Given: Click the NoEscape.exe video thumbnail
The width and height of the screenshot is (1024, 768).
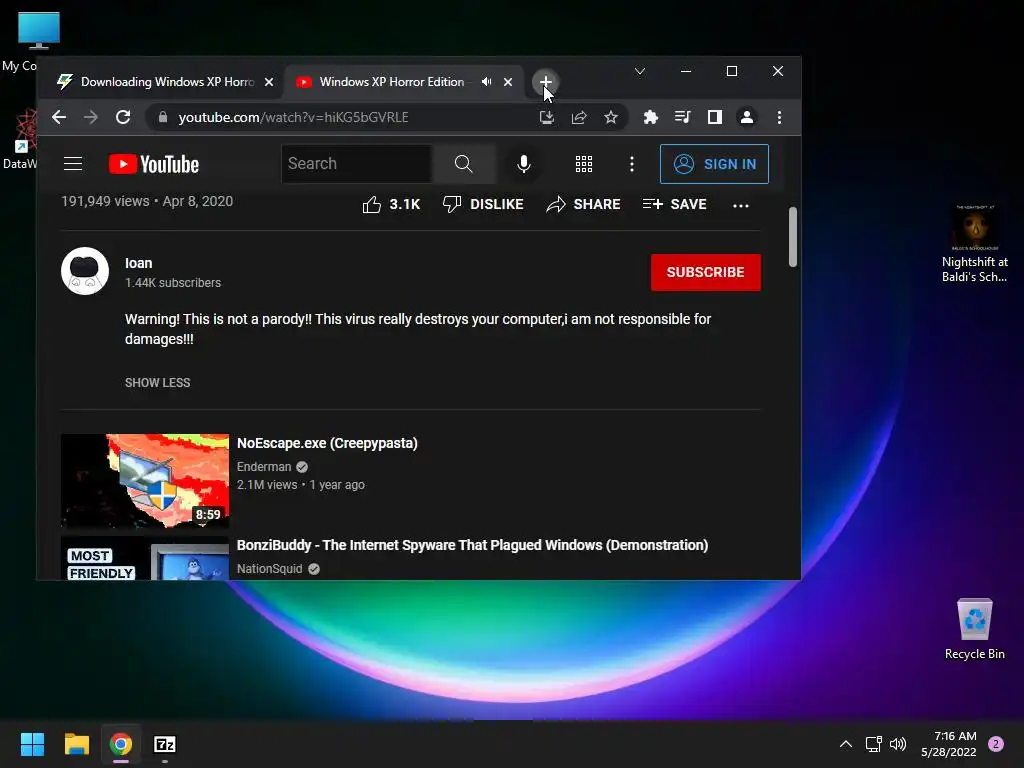Looking at the screenshot, I should 145,481.
